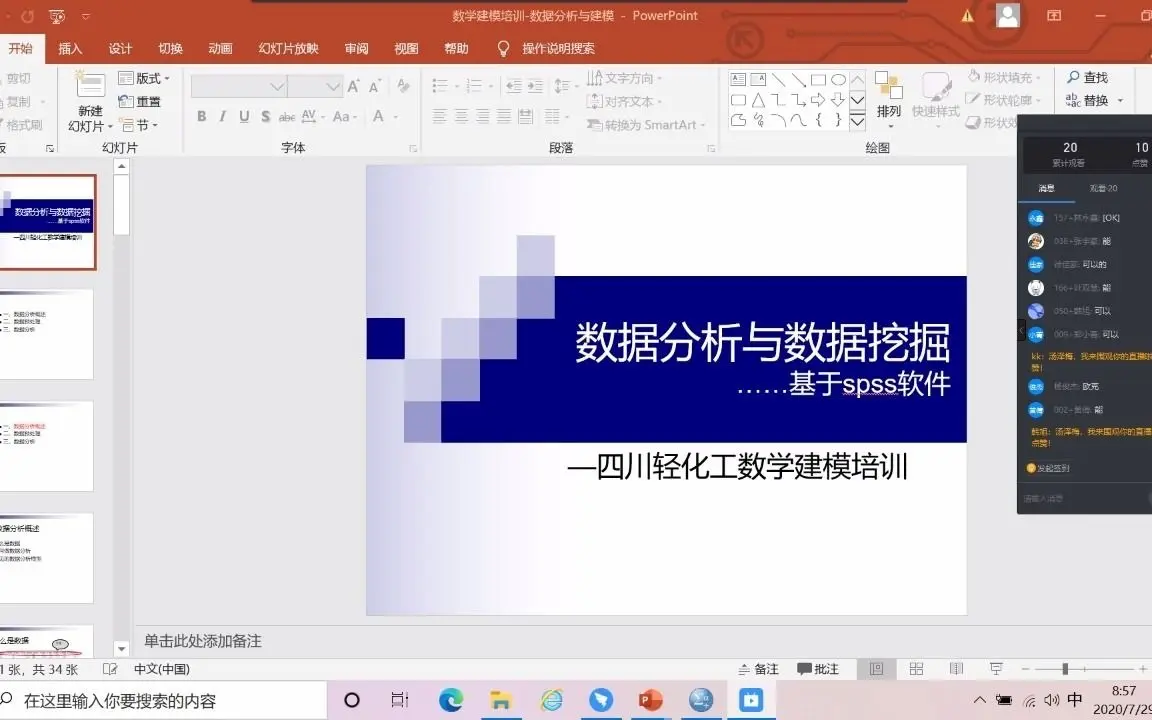Open Microsoft Edge from taskbar
This screenshot has height=720, width=1152.
[x=450, y=700]
